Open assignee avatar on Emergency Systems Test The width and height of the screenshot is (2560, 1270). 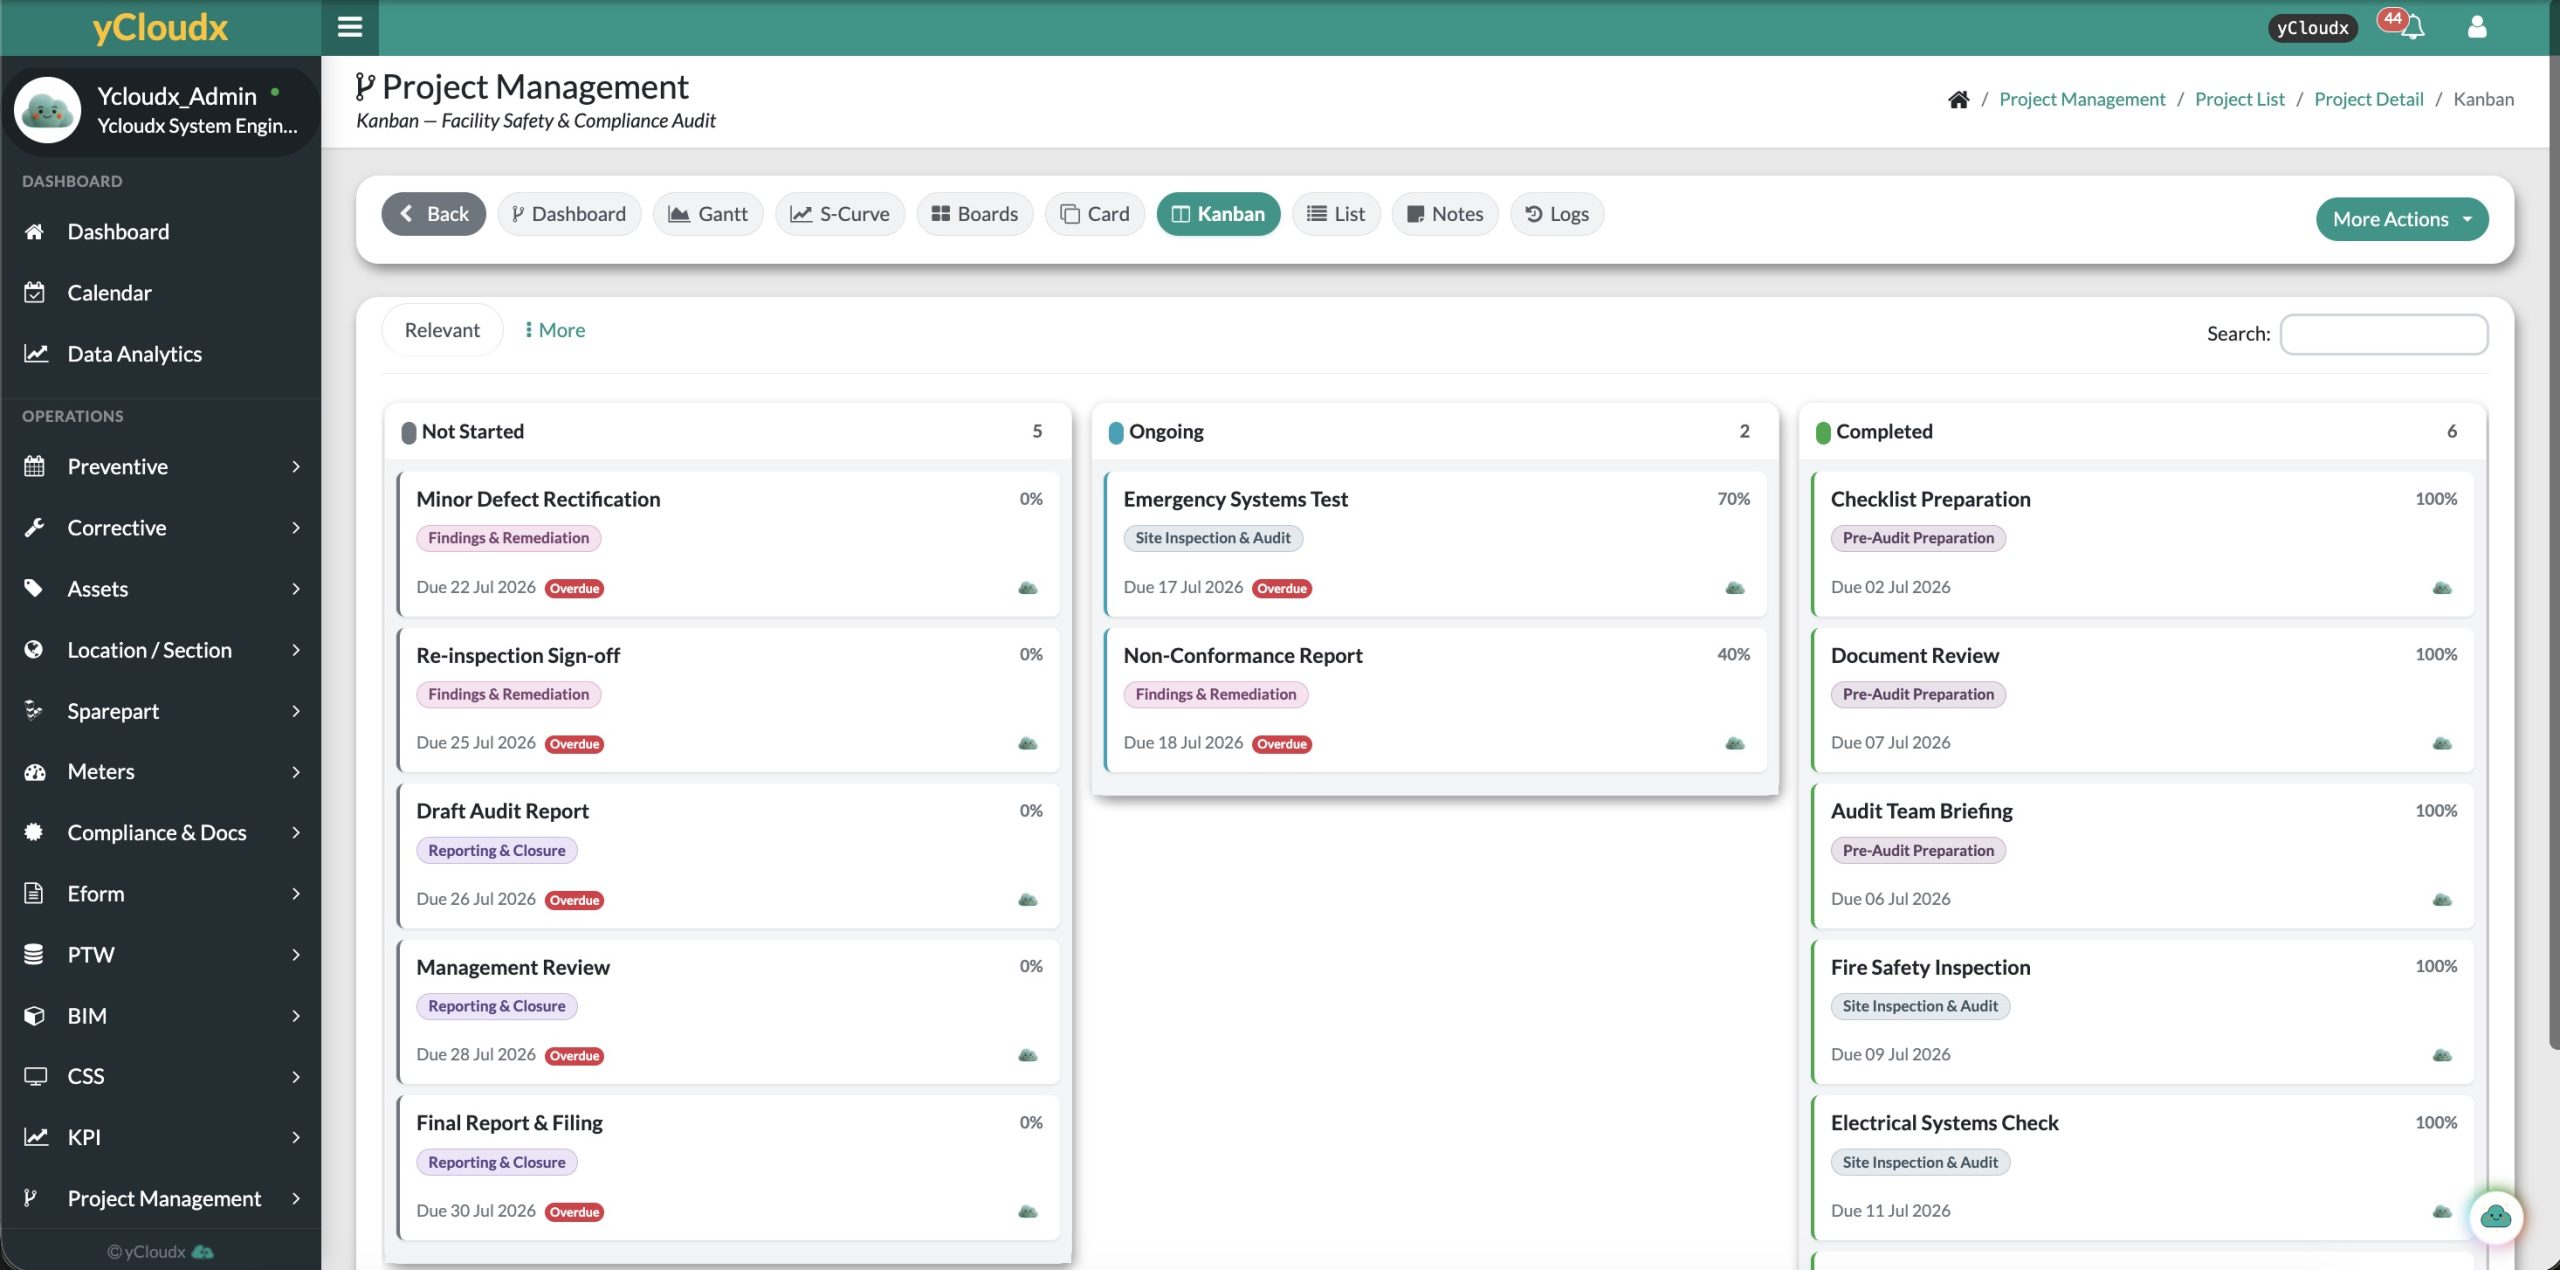pos(1735,588)
